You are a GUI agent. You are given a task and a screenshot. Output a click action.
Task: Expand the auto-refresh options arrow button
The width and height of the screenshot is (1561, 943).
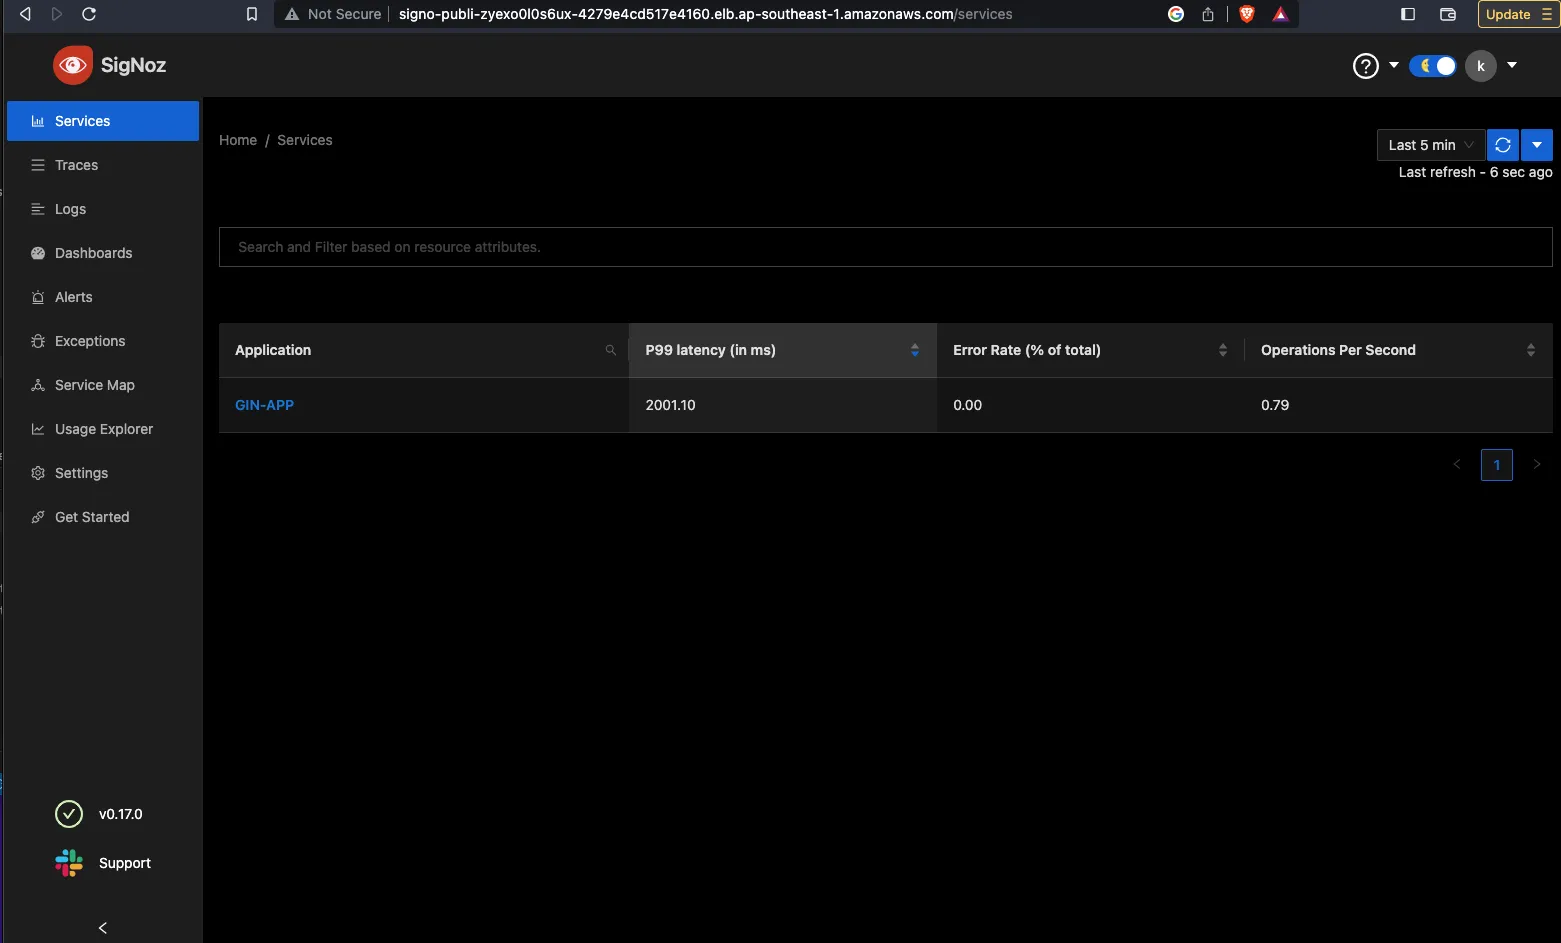(x=1537, y=145)
